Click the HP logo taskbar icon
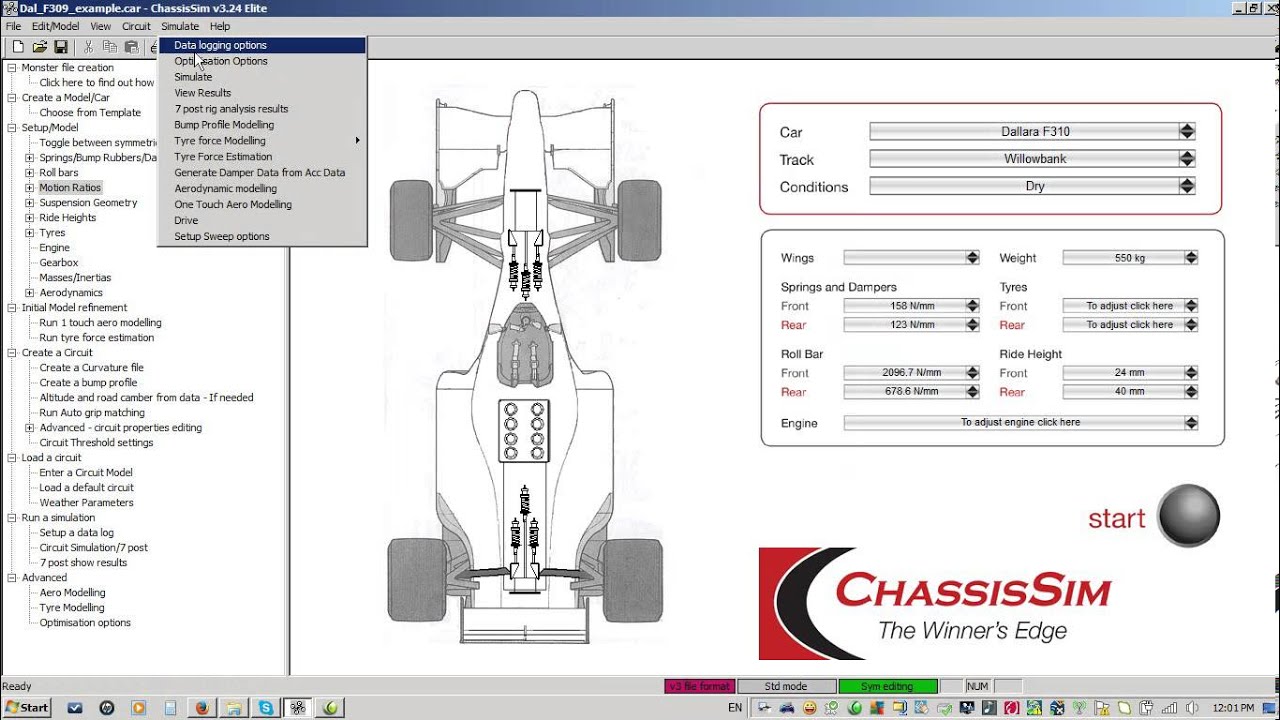1280x720 pixels. (x=106, y=707)
